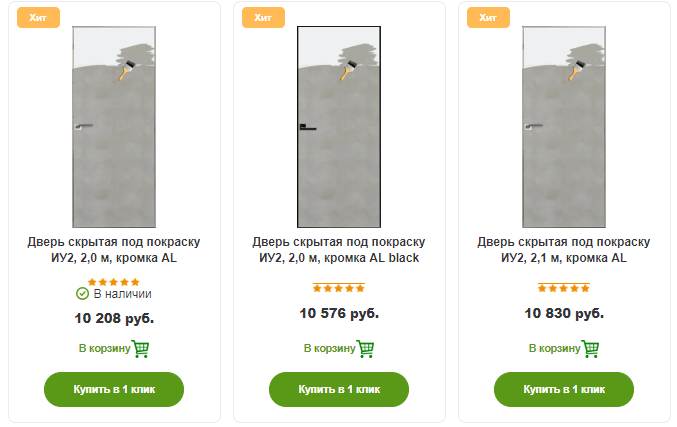Click В корзину text on first card
The width and height of the screenshot is (677, 427).
pos(104,349)
